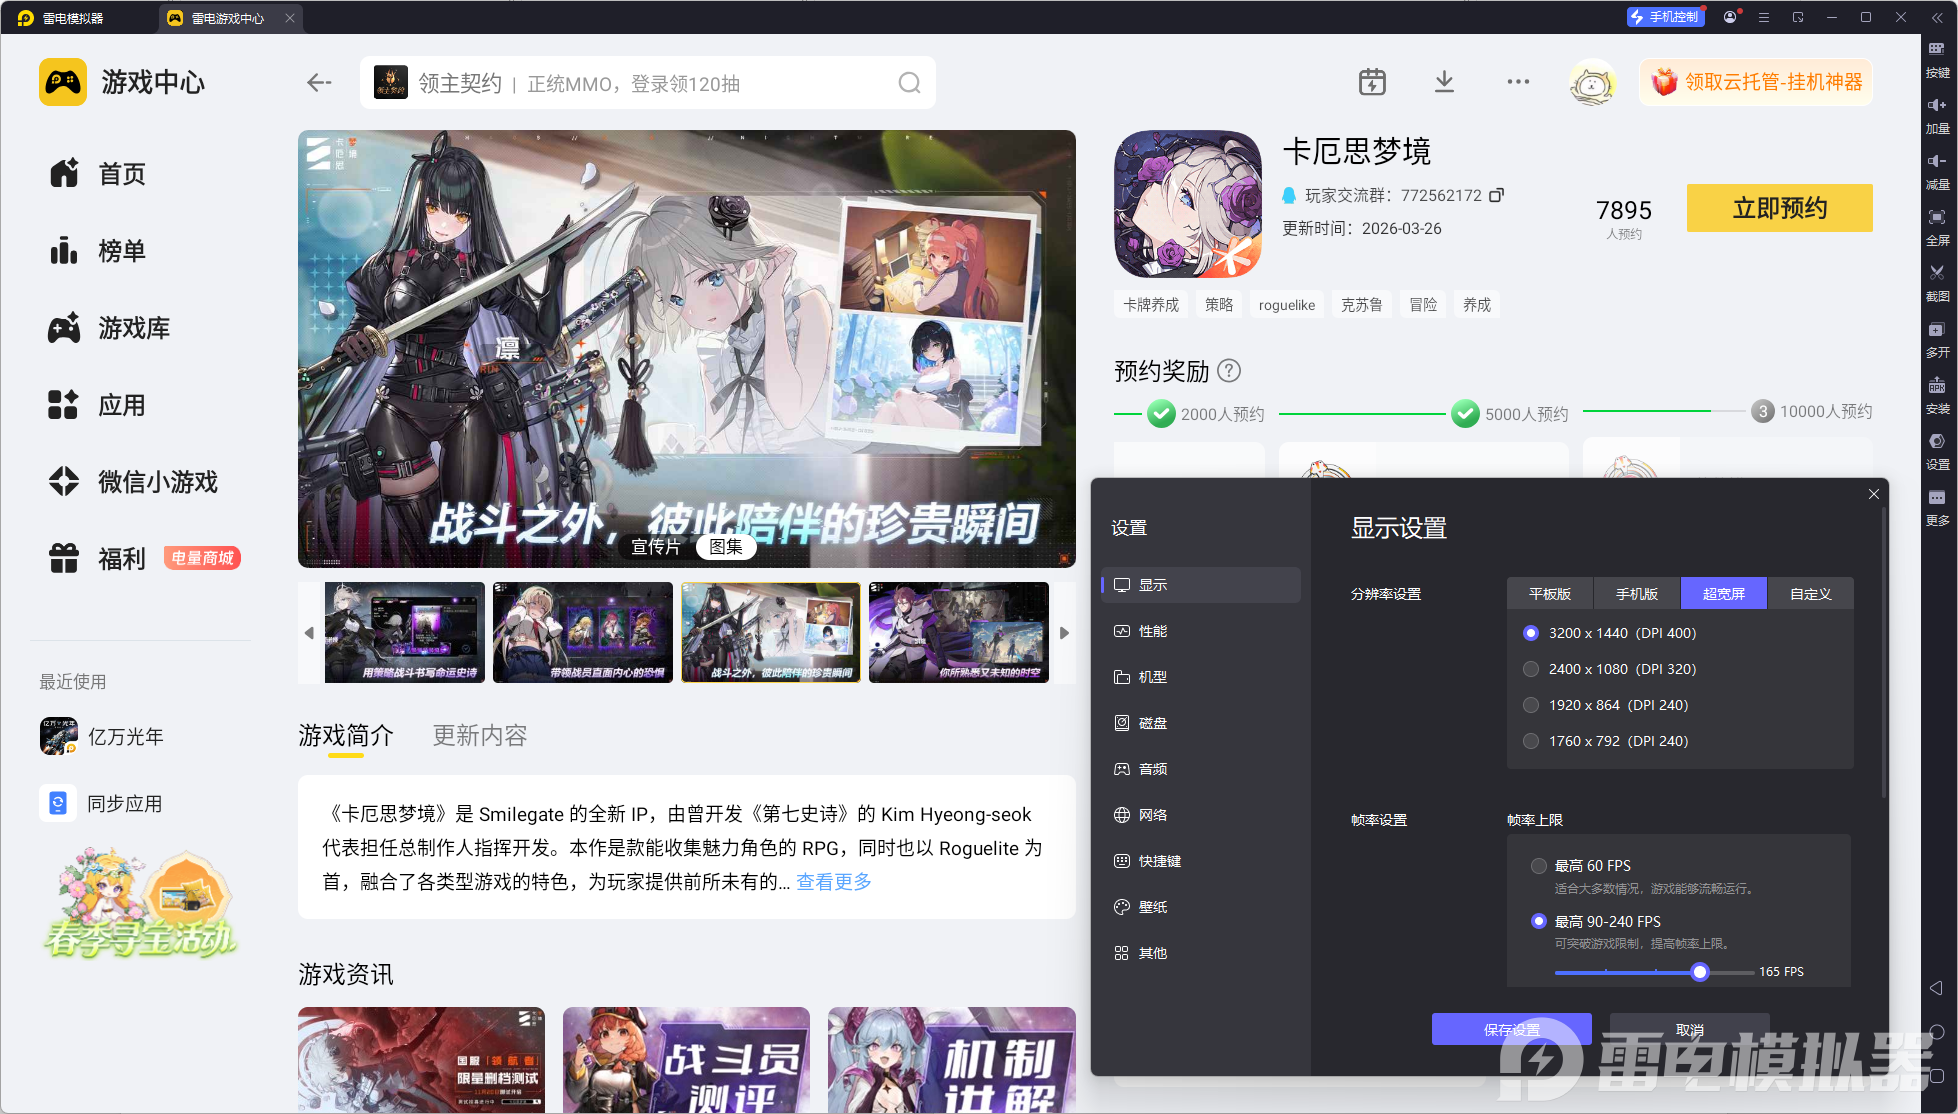This screenshot has width=1958, height=1114.
Task: Open the three-dot more options menu
Action: tap(1518, 82)
